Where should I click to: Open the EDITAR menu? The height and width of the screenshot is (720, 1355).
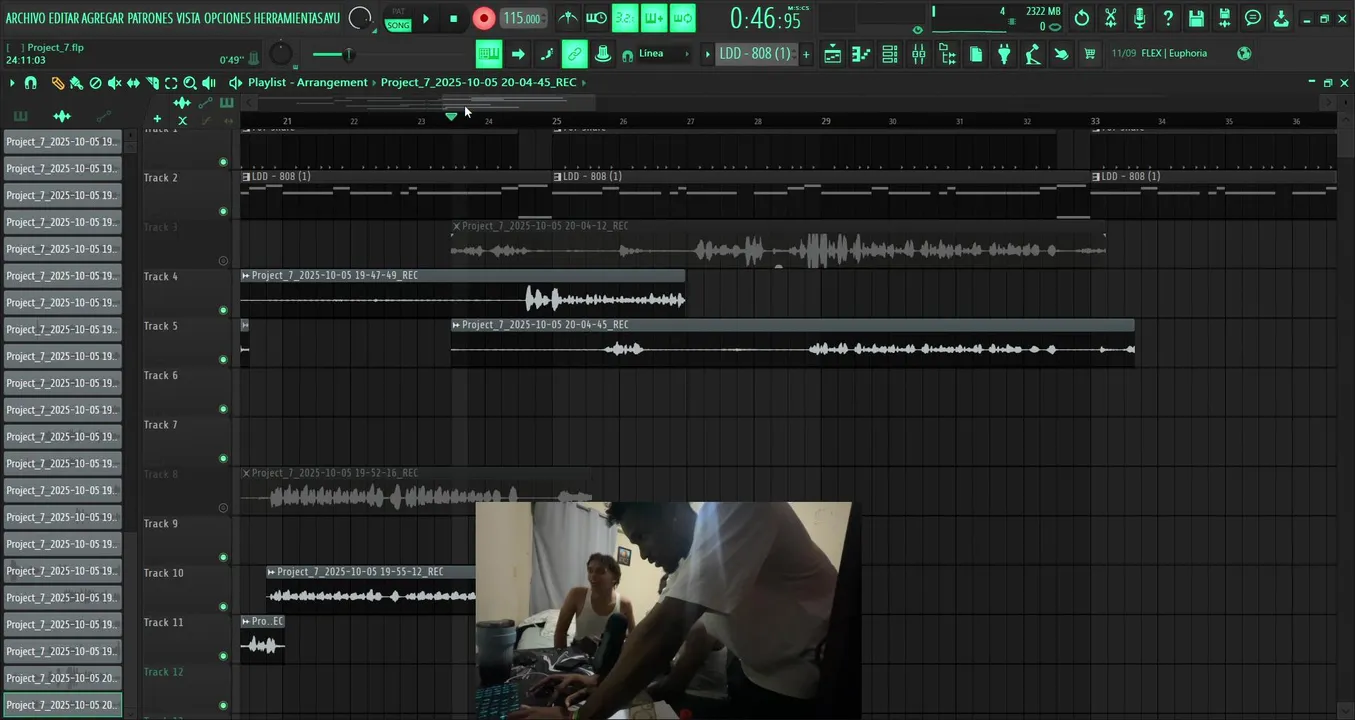63,18
